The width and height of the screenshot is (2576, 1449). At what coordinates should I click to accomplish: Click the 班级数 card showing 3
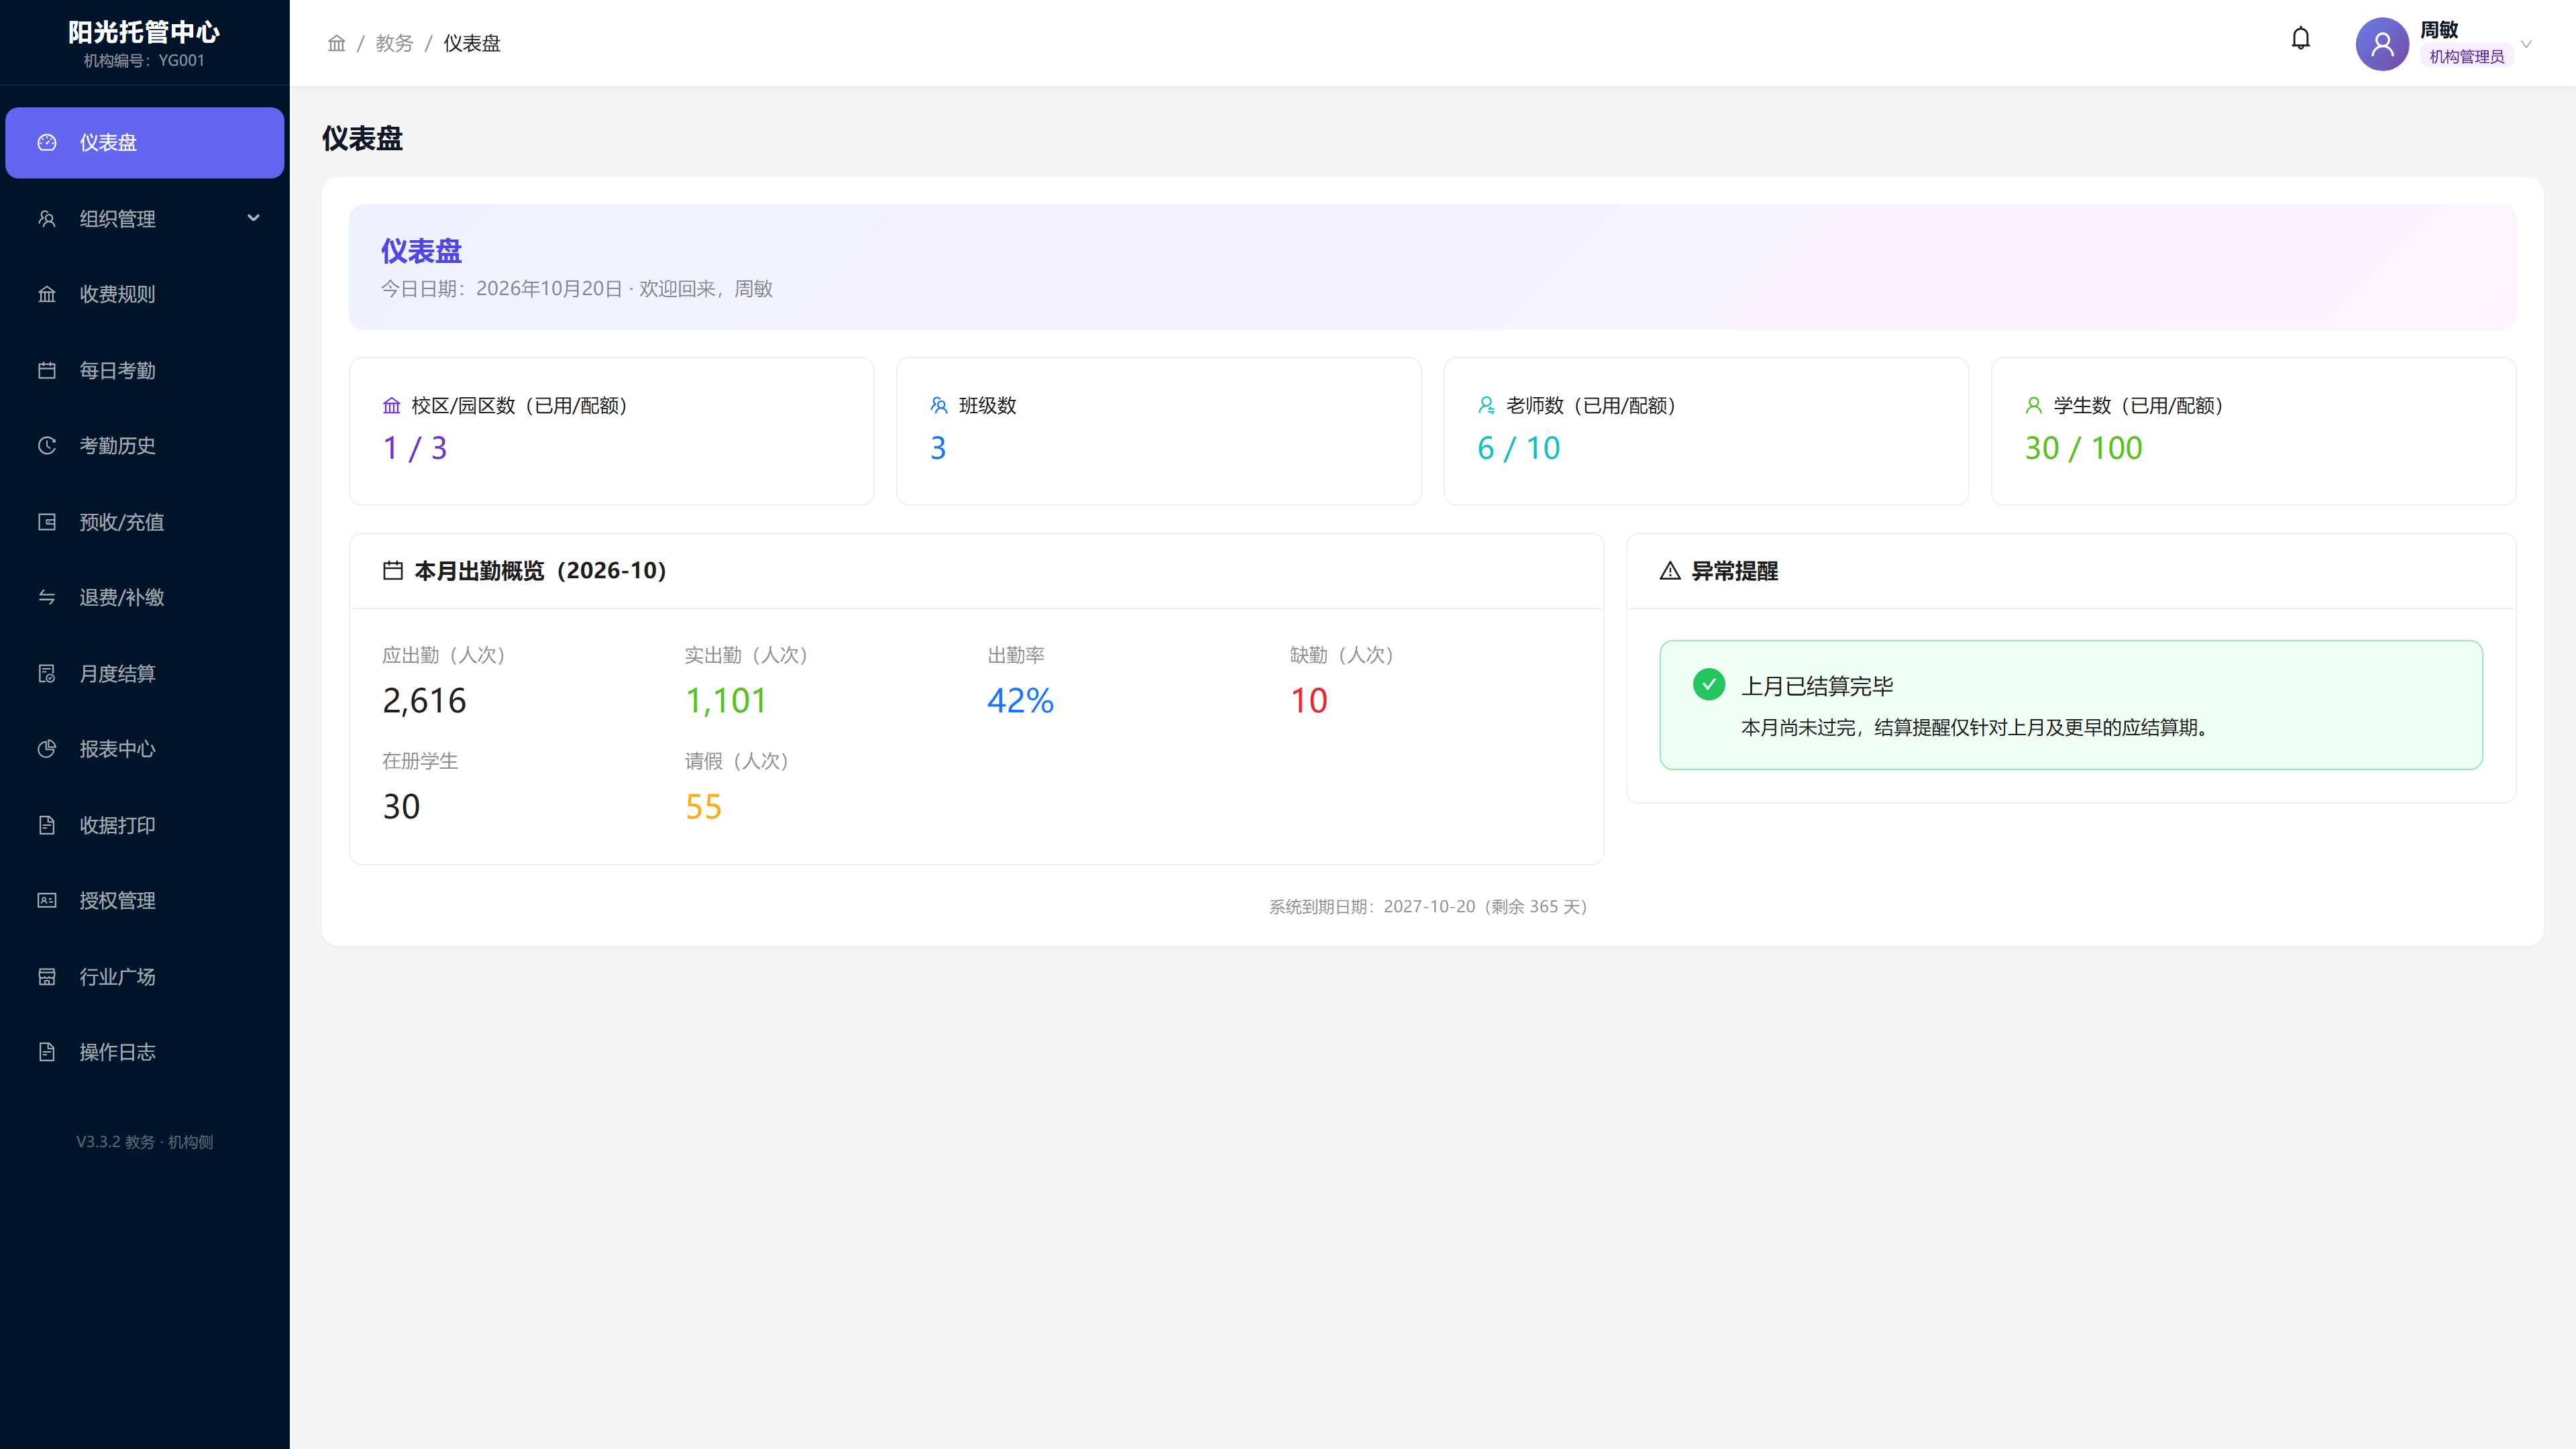coord(1158,431)
